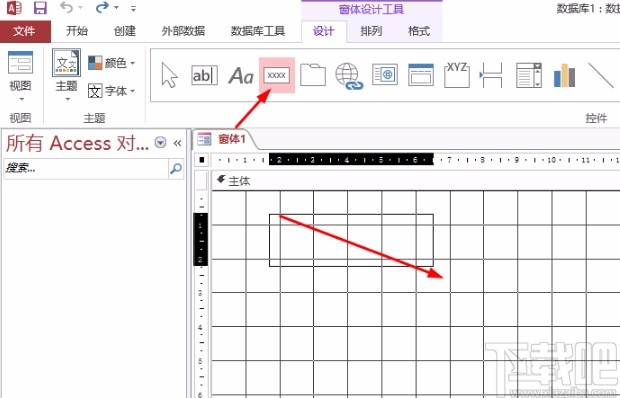Image resolution: width=620 pixels, height=398 pixels.
Task: Click the Access application icon
Action: [x=14, y=8]
